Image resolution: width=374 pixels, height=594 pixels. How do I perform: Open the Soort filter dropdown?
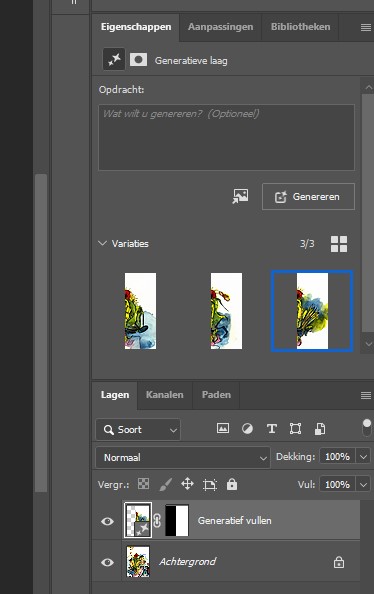[138, 430]
